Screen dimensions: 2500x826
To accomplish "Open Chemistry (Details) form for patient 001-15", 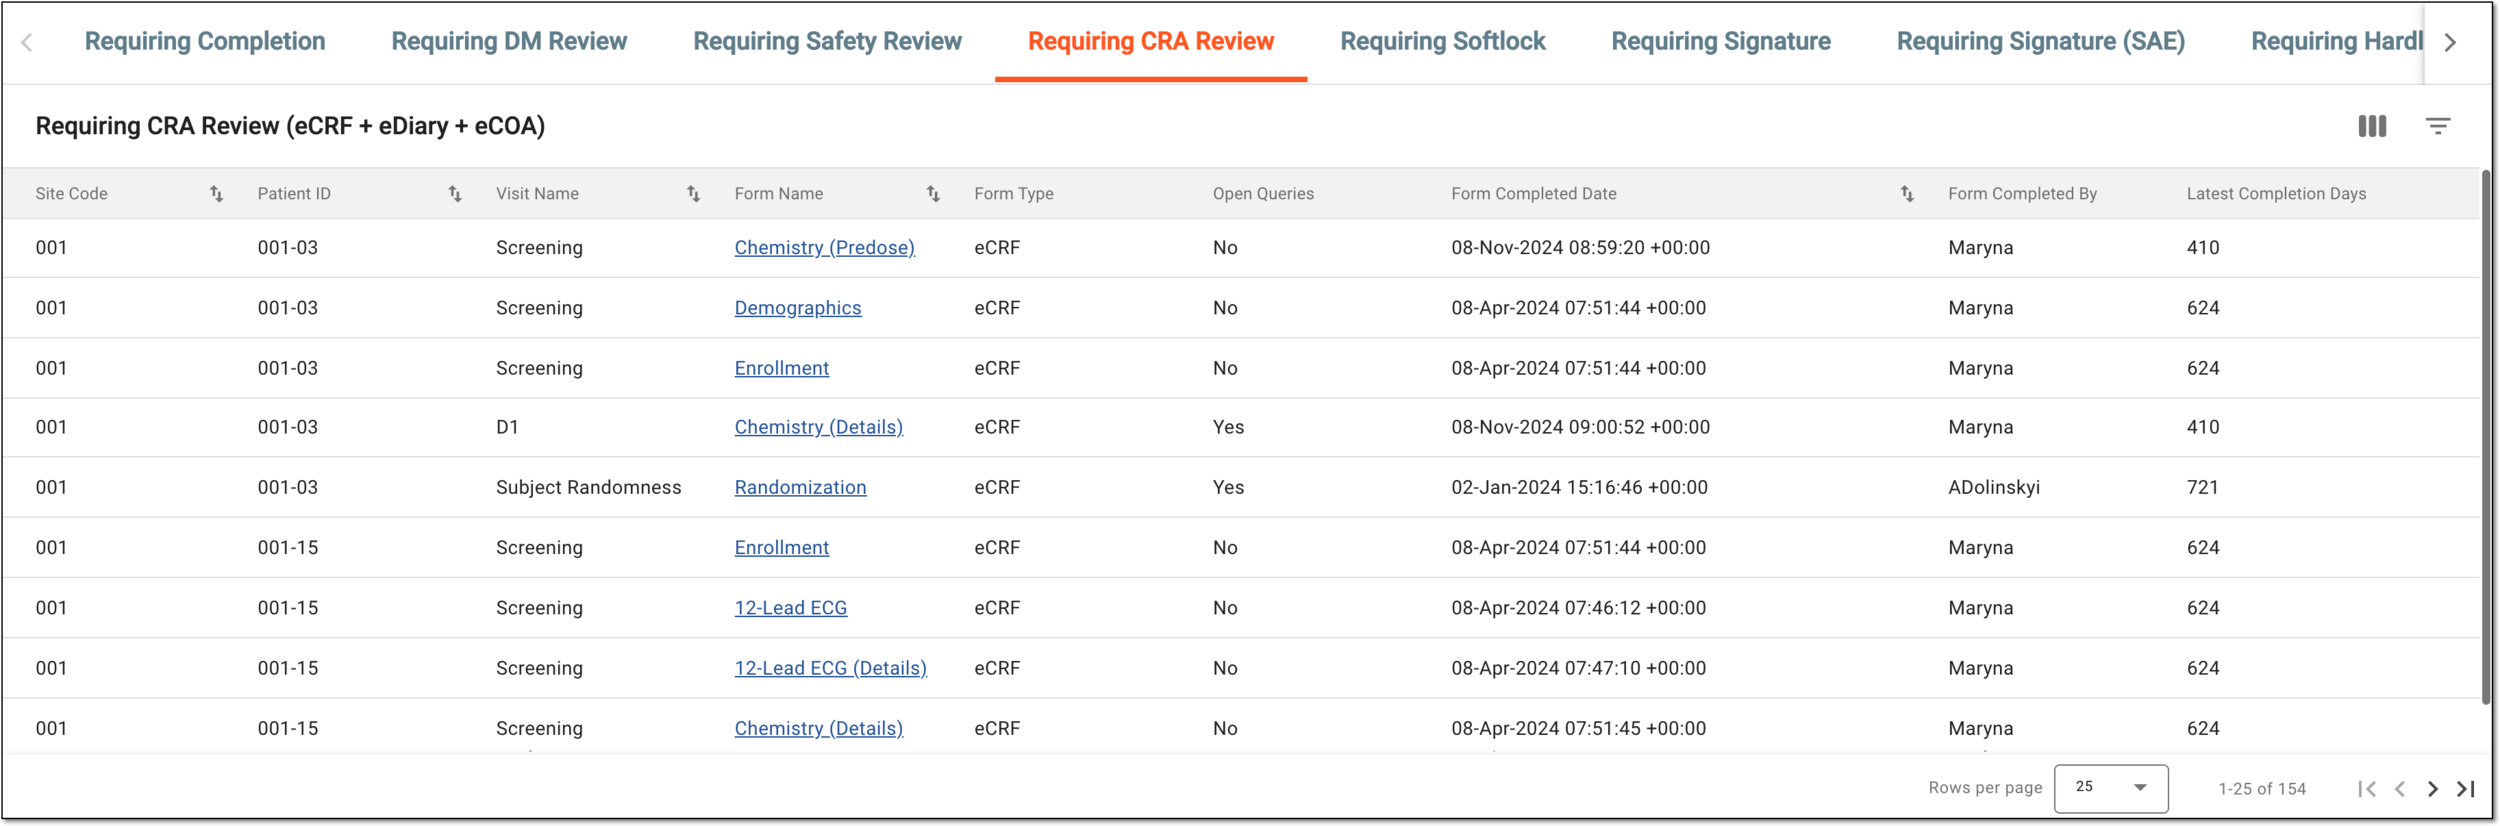I will (818, 728).
